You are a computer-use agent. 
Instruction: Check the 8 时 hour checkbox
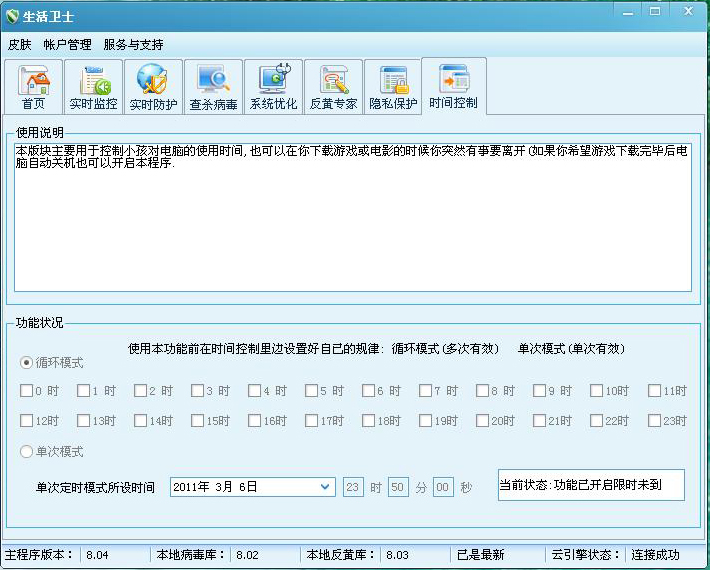(483, 391)
